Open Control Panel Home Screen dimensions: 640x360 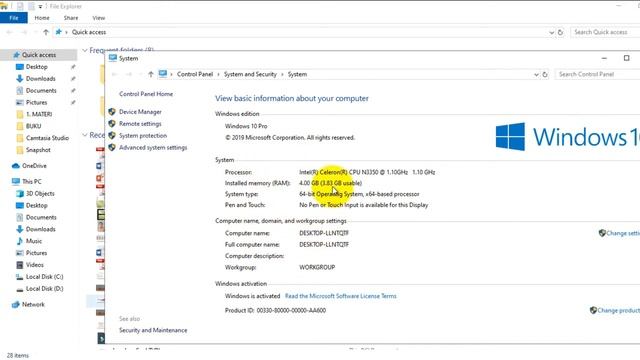[x=146, y=94]
